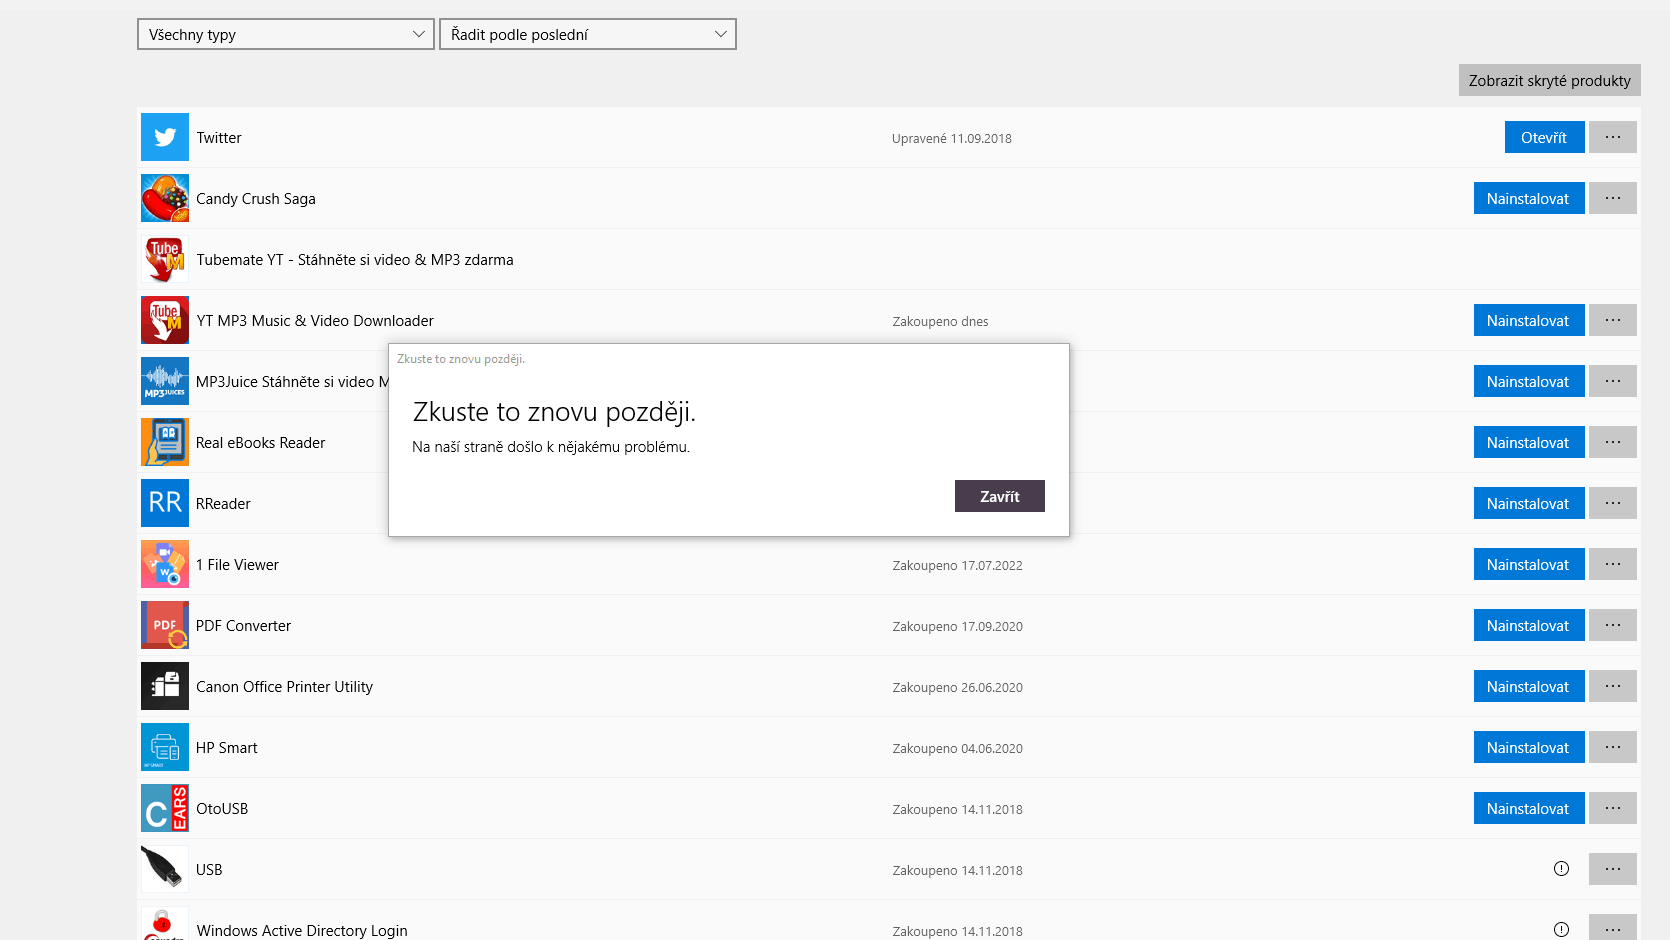Click the Zakoupeno 17.07.2022 date
This screenshot has width=1670, height=940.
click(x=958, y=566)
